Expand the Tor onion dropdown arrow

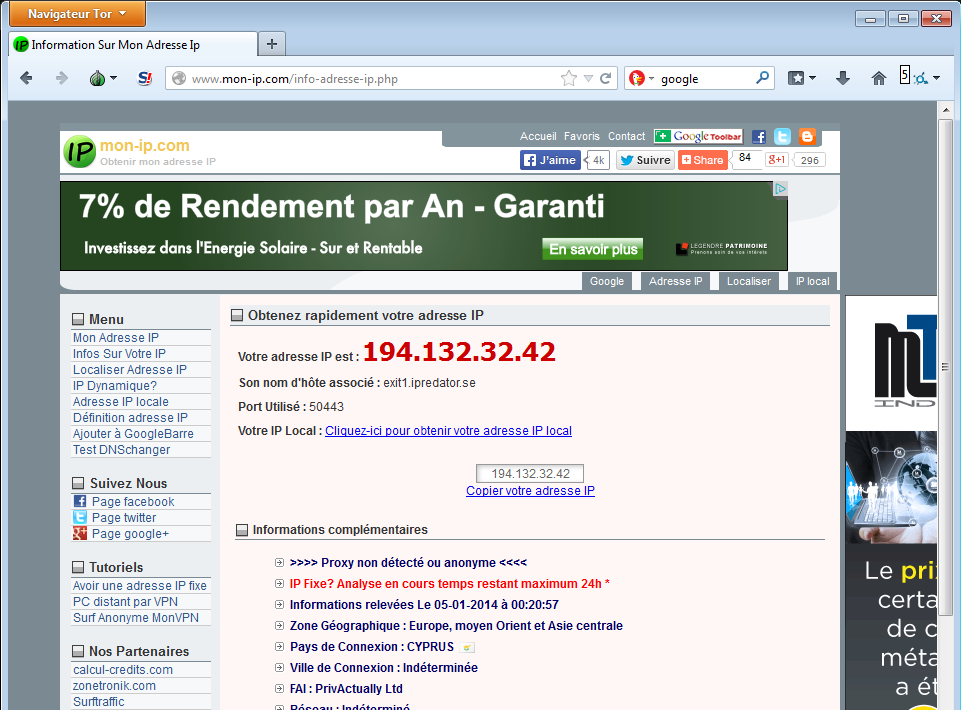[x=114, y=78]
